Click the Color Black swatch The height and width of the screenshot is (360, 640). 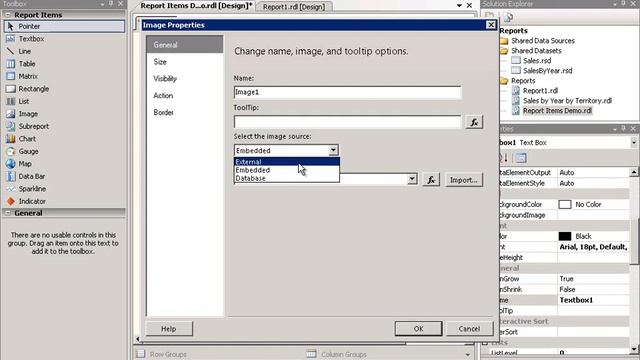click(x=564, y=236)
